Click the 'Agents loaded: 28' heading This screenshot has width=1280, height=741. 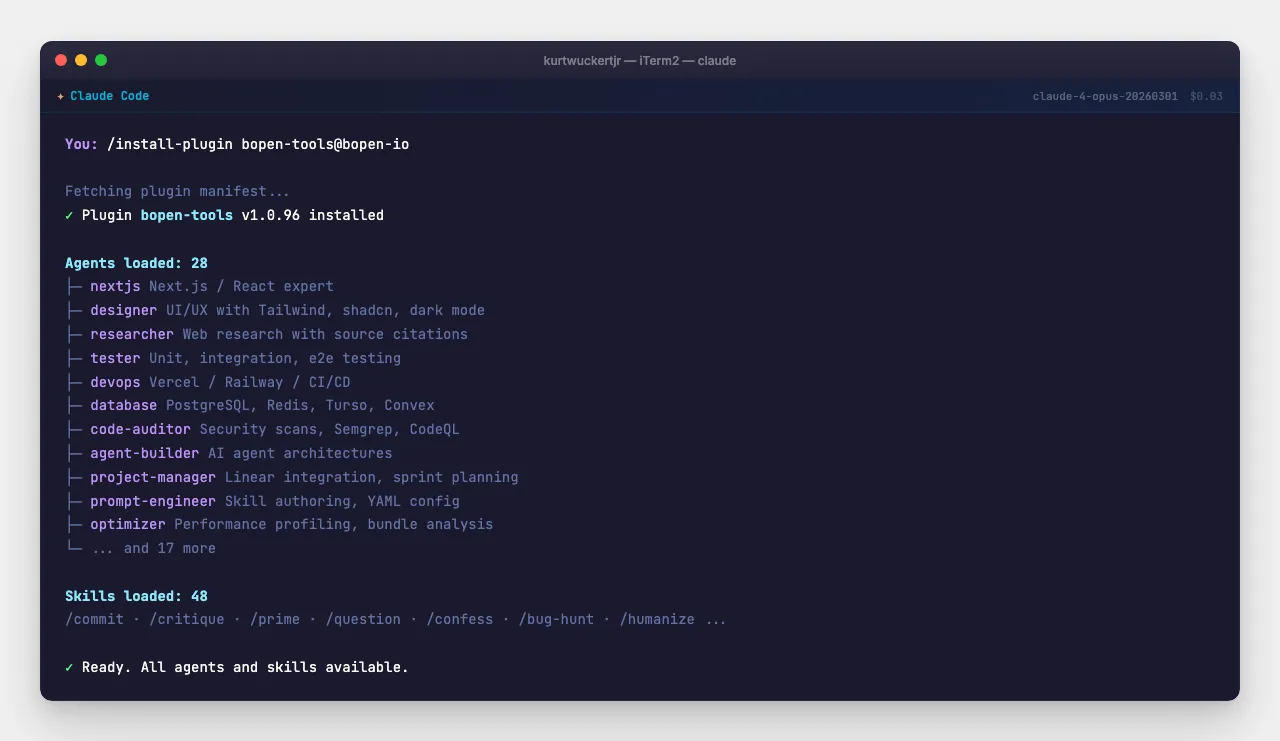coord(136,263)
